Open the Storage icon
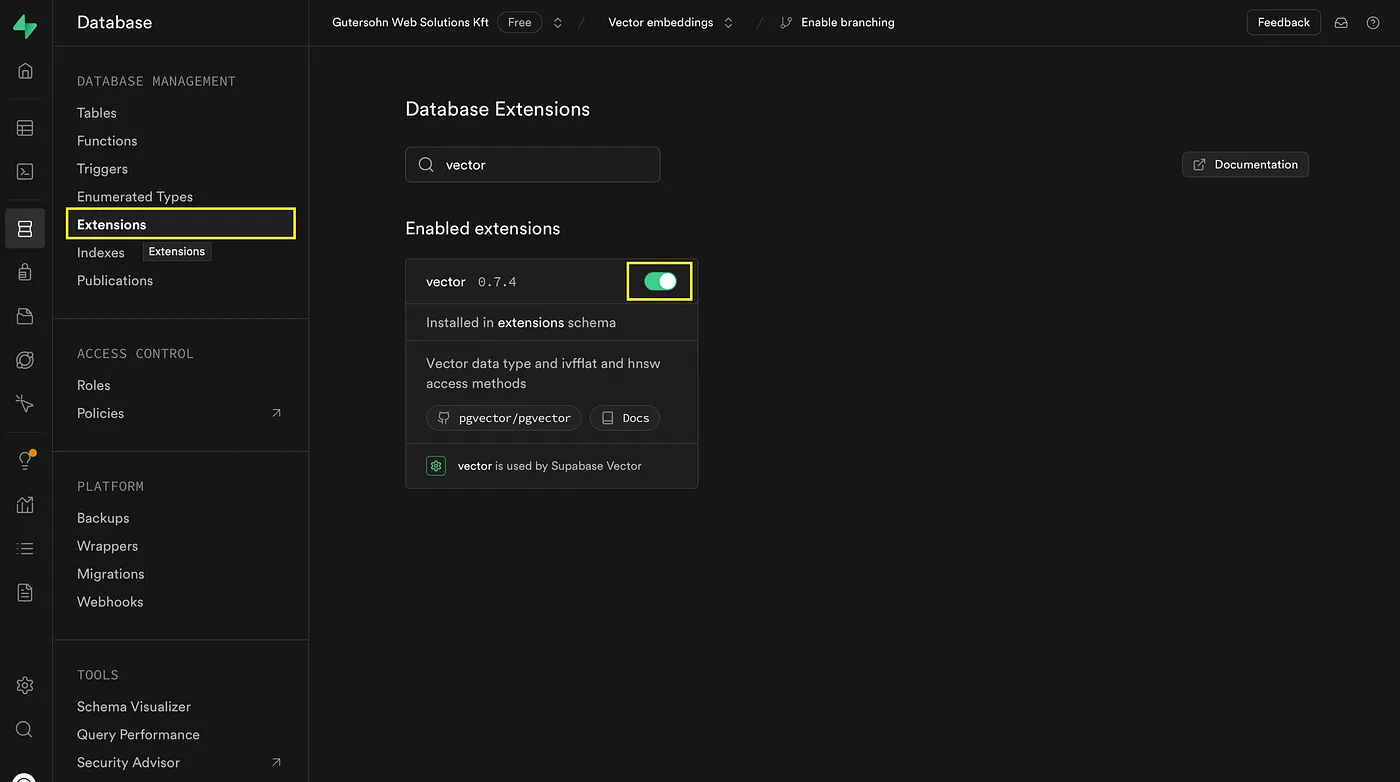 [x=25, y=316]
